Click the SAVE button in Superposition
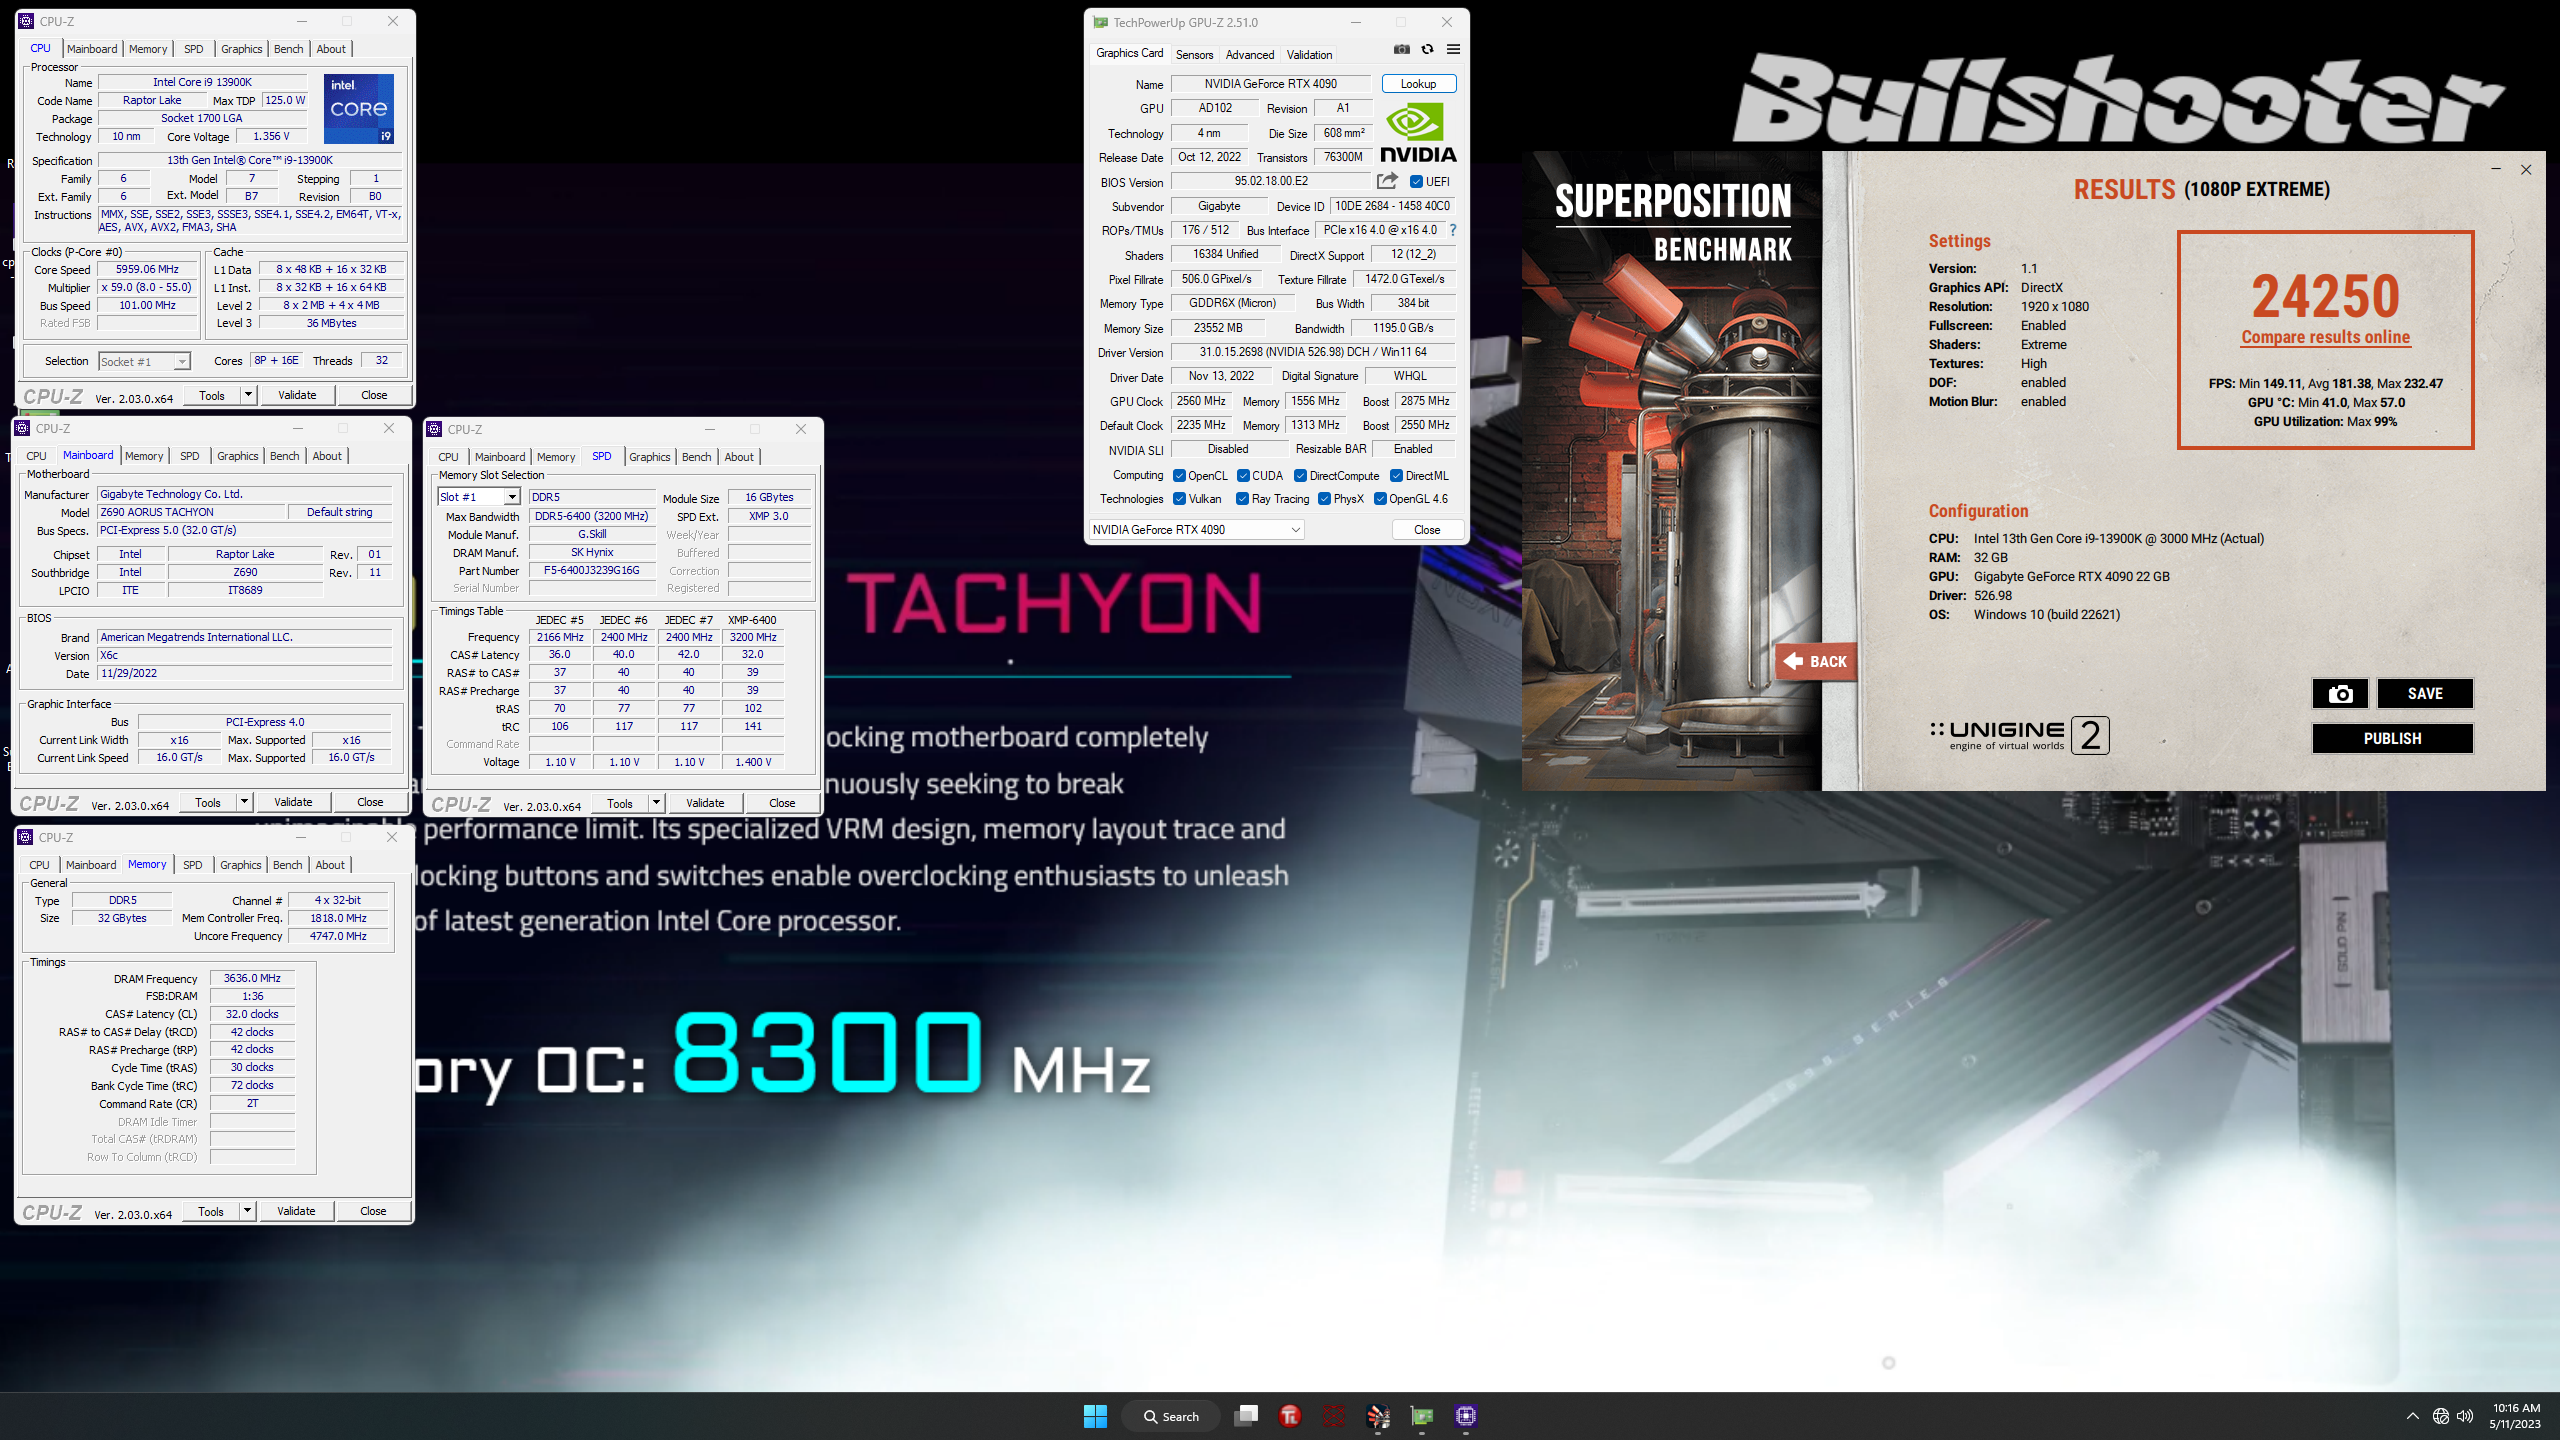2560x1440 pixels. click(x=2425, y=693)
